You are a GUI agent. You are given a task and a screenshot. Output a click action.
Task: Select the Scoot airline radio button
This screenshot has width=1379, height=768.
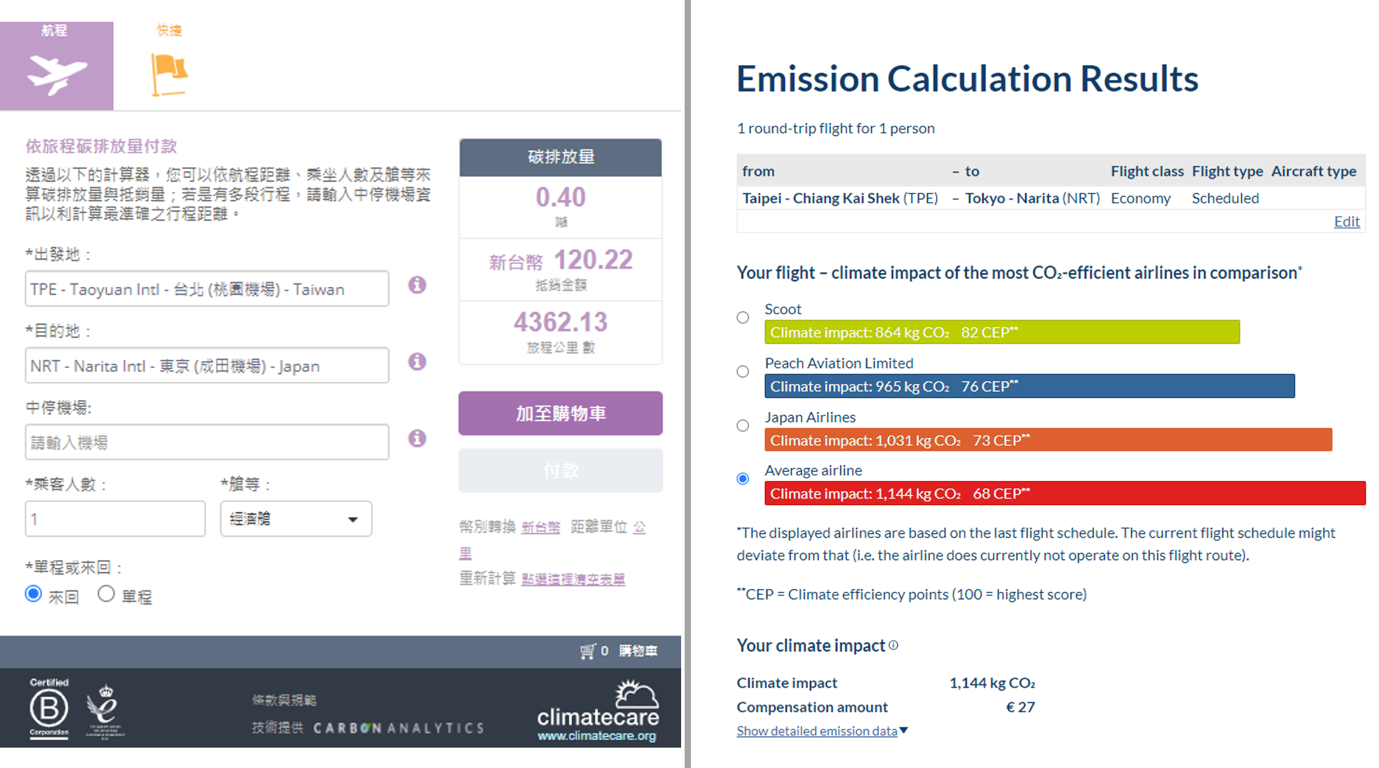point(742,318)
